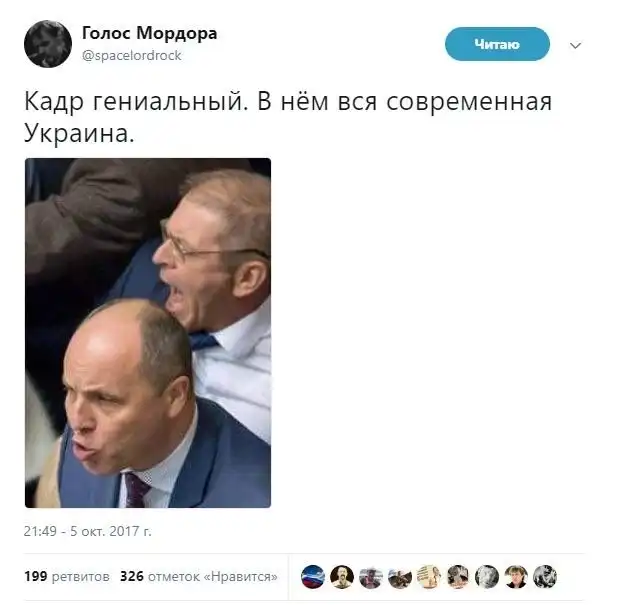Screen dimensions: 622x605
Task: Open the second liker avatar with mustached man
Action: [x=342, y=576]
